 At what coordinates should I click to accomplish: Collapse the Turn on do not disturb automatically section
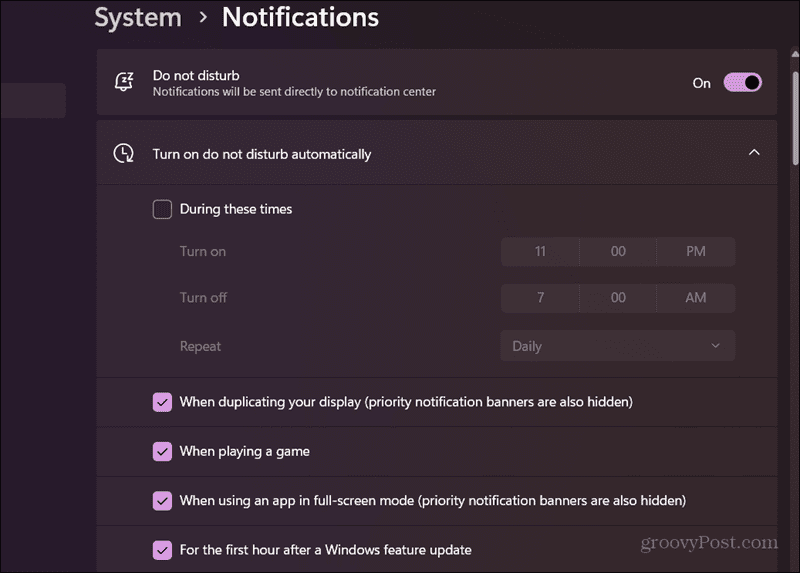(754, 153)
